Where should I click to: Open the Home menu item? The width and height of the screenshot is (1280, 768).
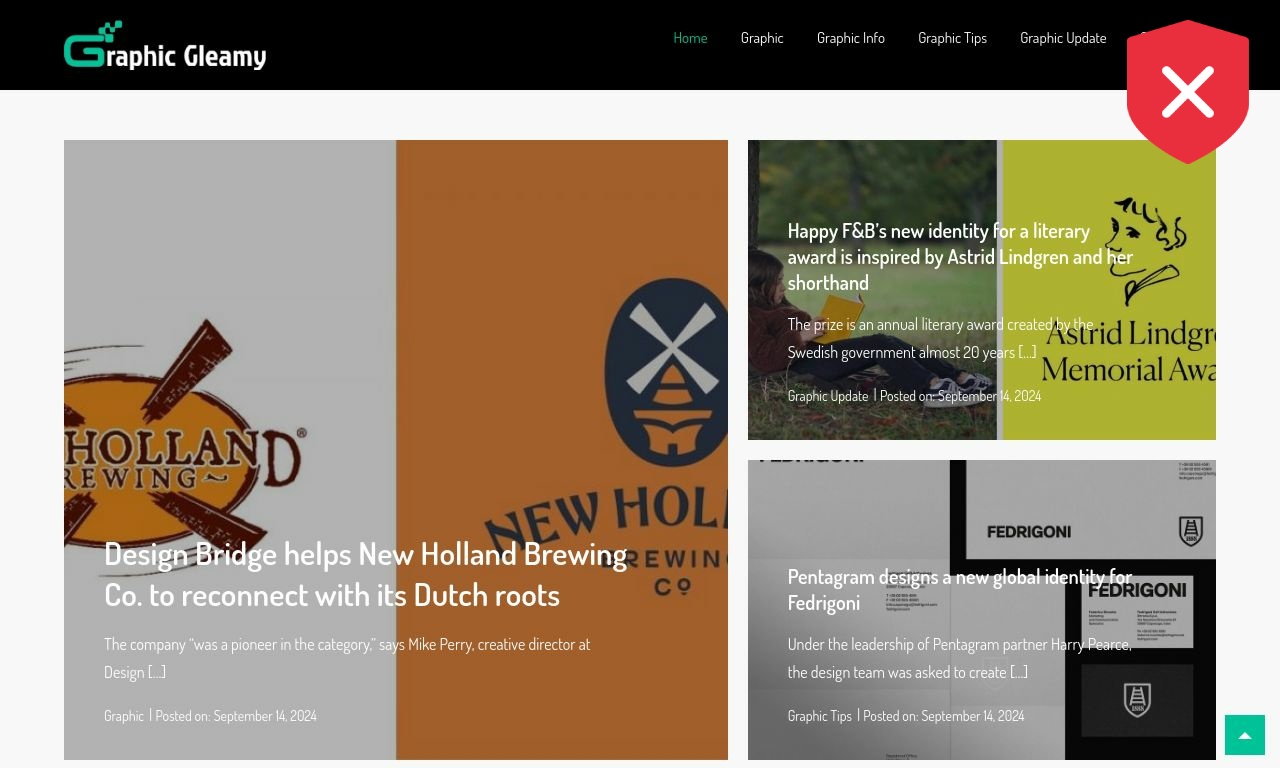pos(690,38)
